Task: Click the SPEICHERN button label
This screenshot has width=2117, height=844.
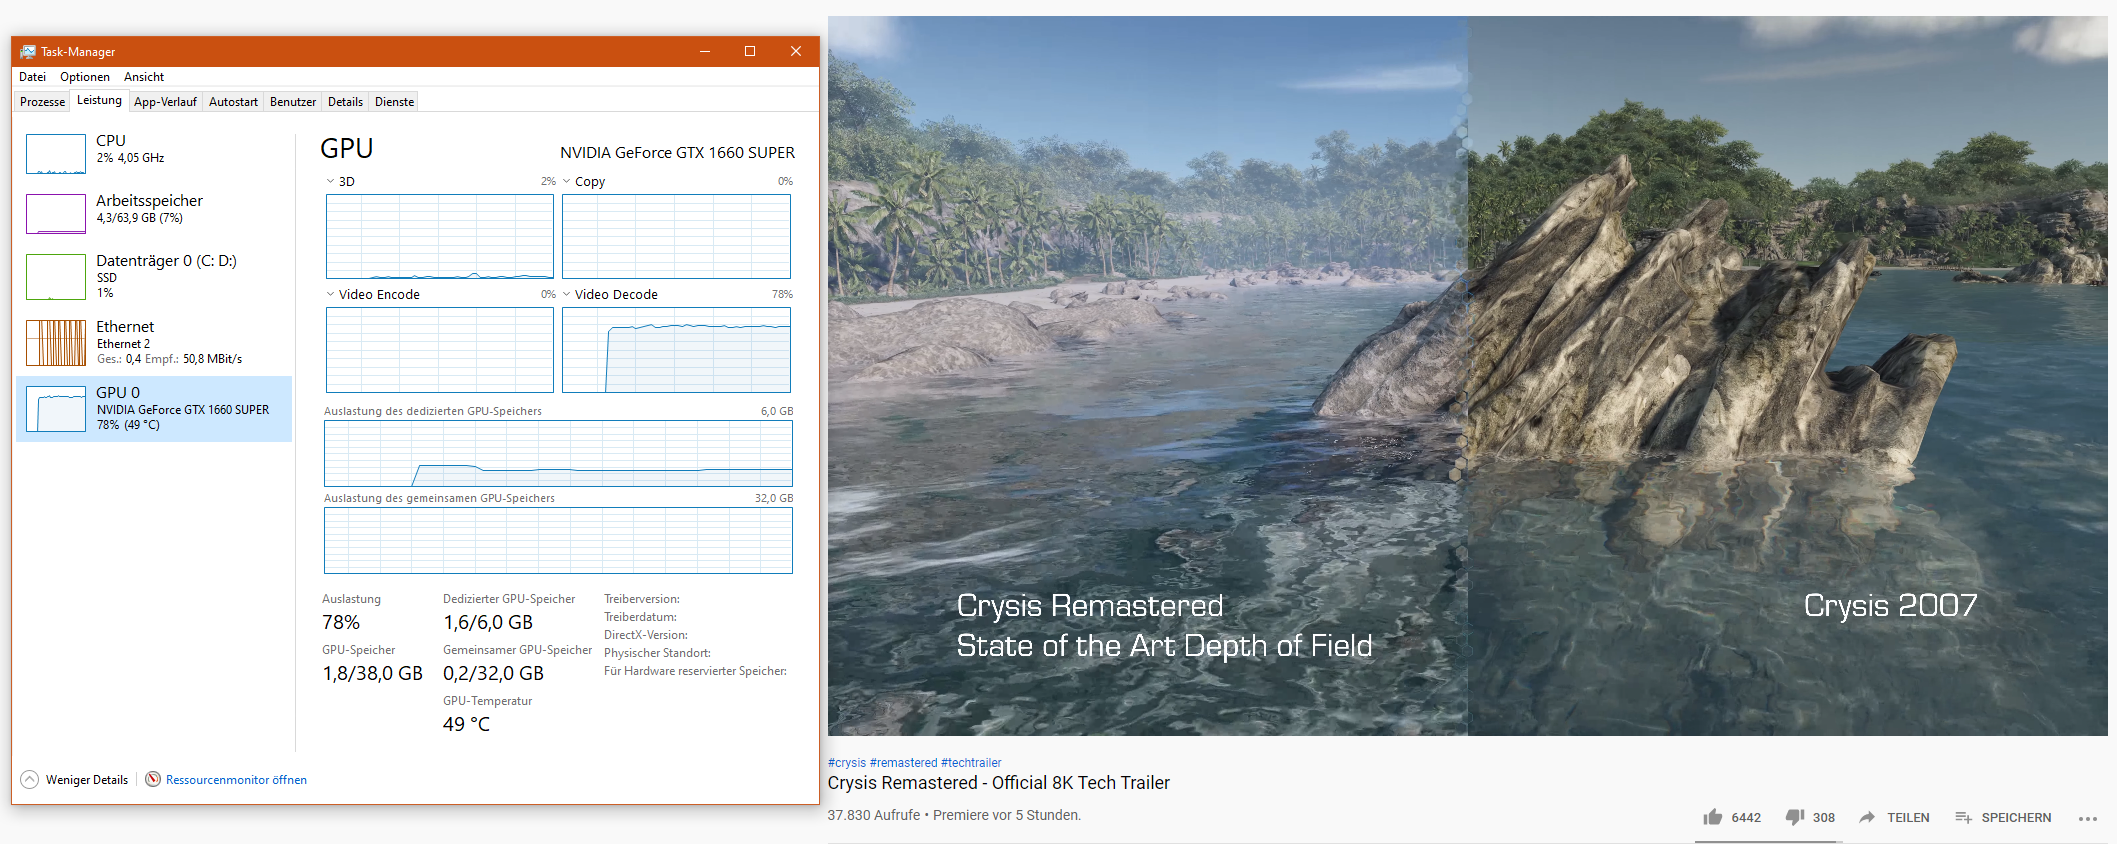Action: tap(2016, 818)
